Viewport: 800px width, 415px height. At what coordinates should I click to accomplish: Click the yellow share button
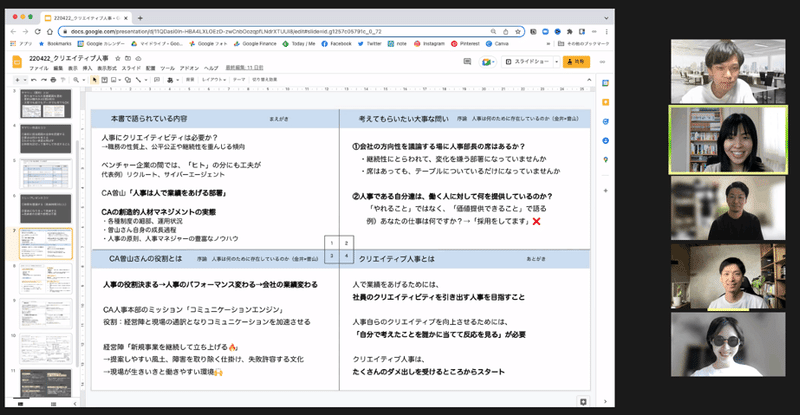pos(576,62)
